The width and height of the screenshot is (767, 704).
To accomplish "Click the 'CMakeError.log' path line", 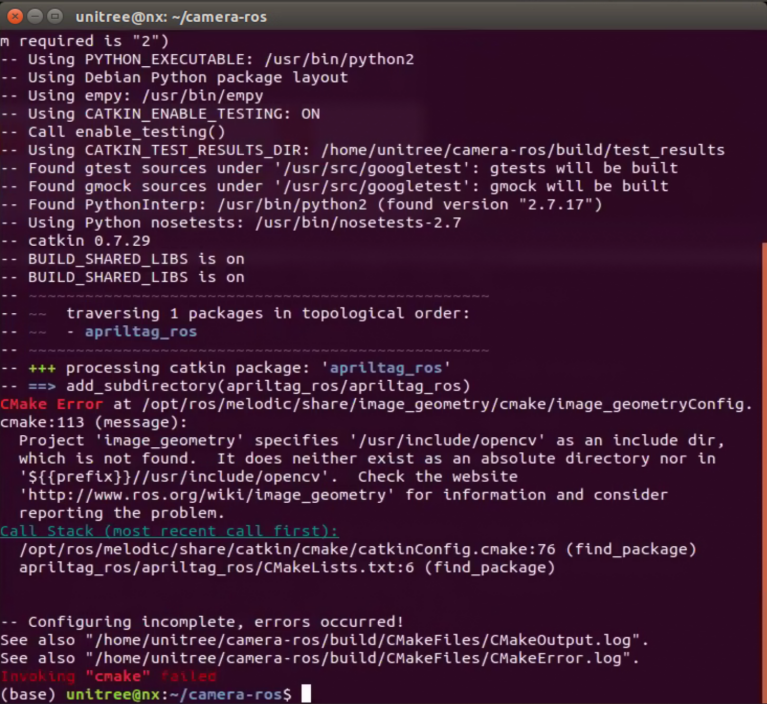I will pyautogui.click(x=320, y=659).
